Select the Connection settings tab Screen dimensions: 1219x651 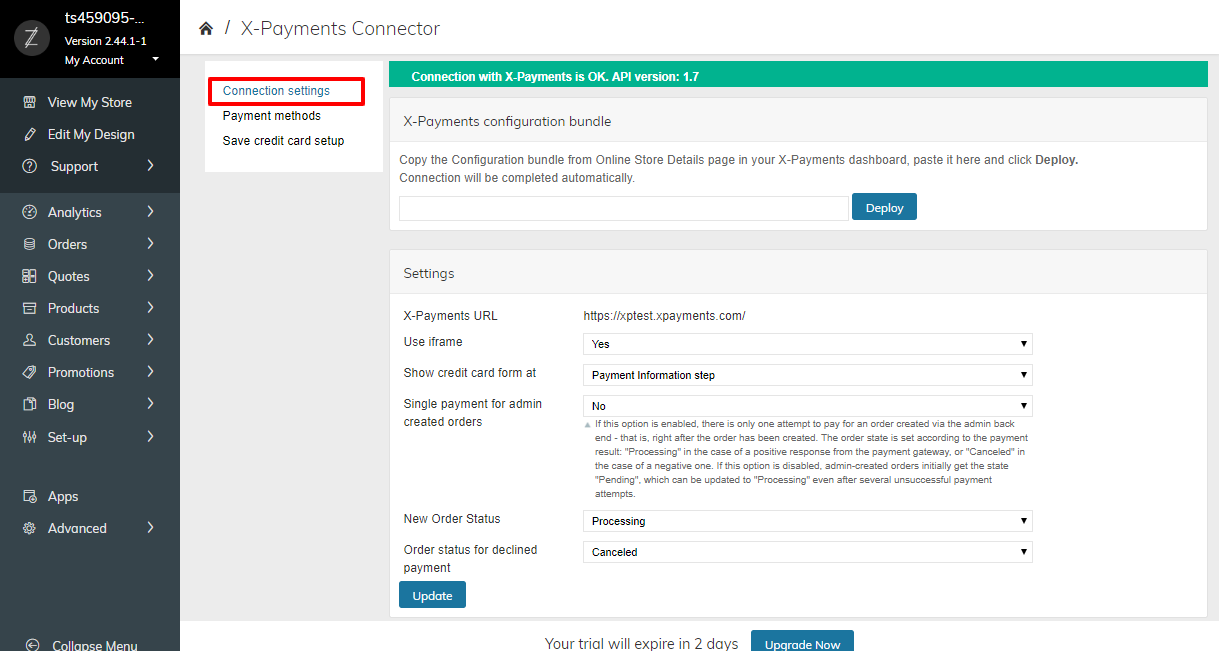pyautogui.click(x=276, y=91)
